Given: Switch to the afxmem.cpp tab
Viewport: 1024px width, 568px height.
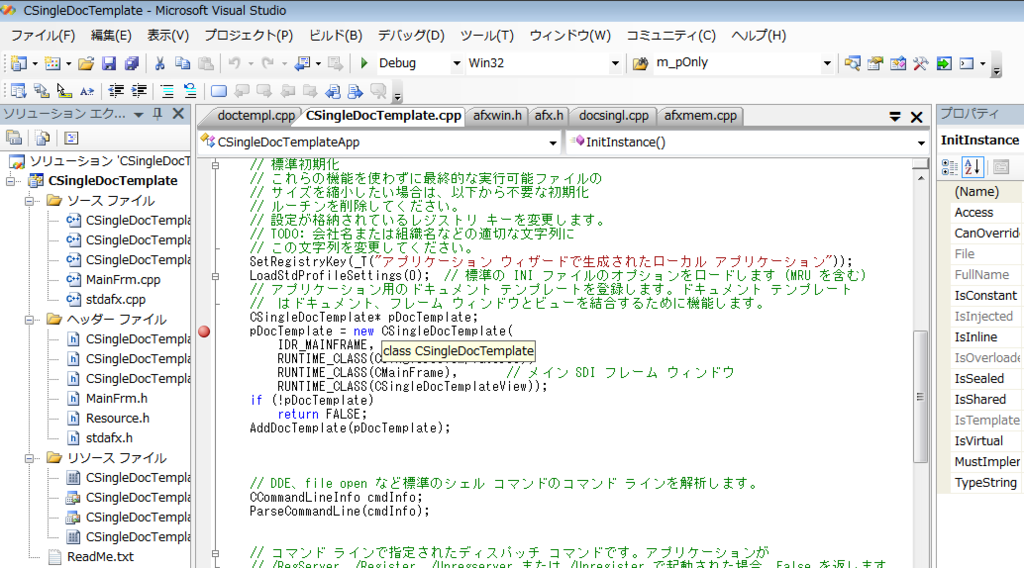Looking at the screenshot, I should [x=700, y=116].
